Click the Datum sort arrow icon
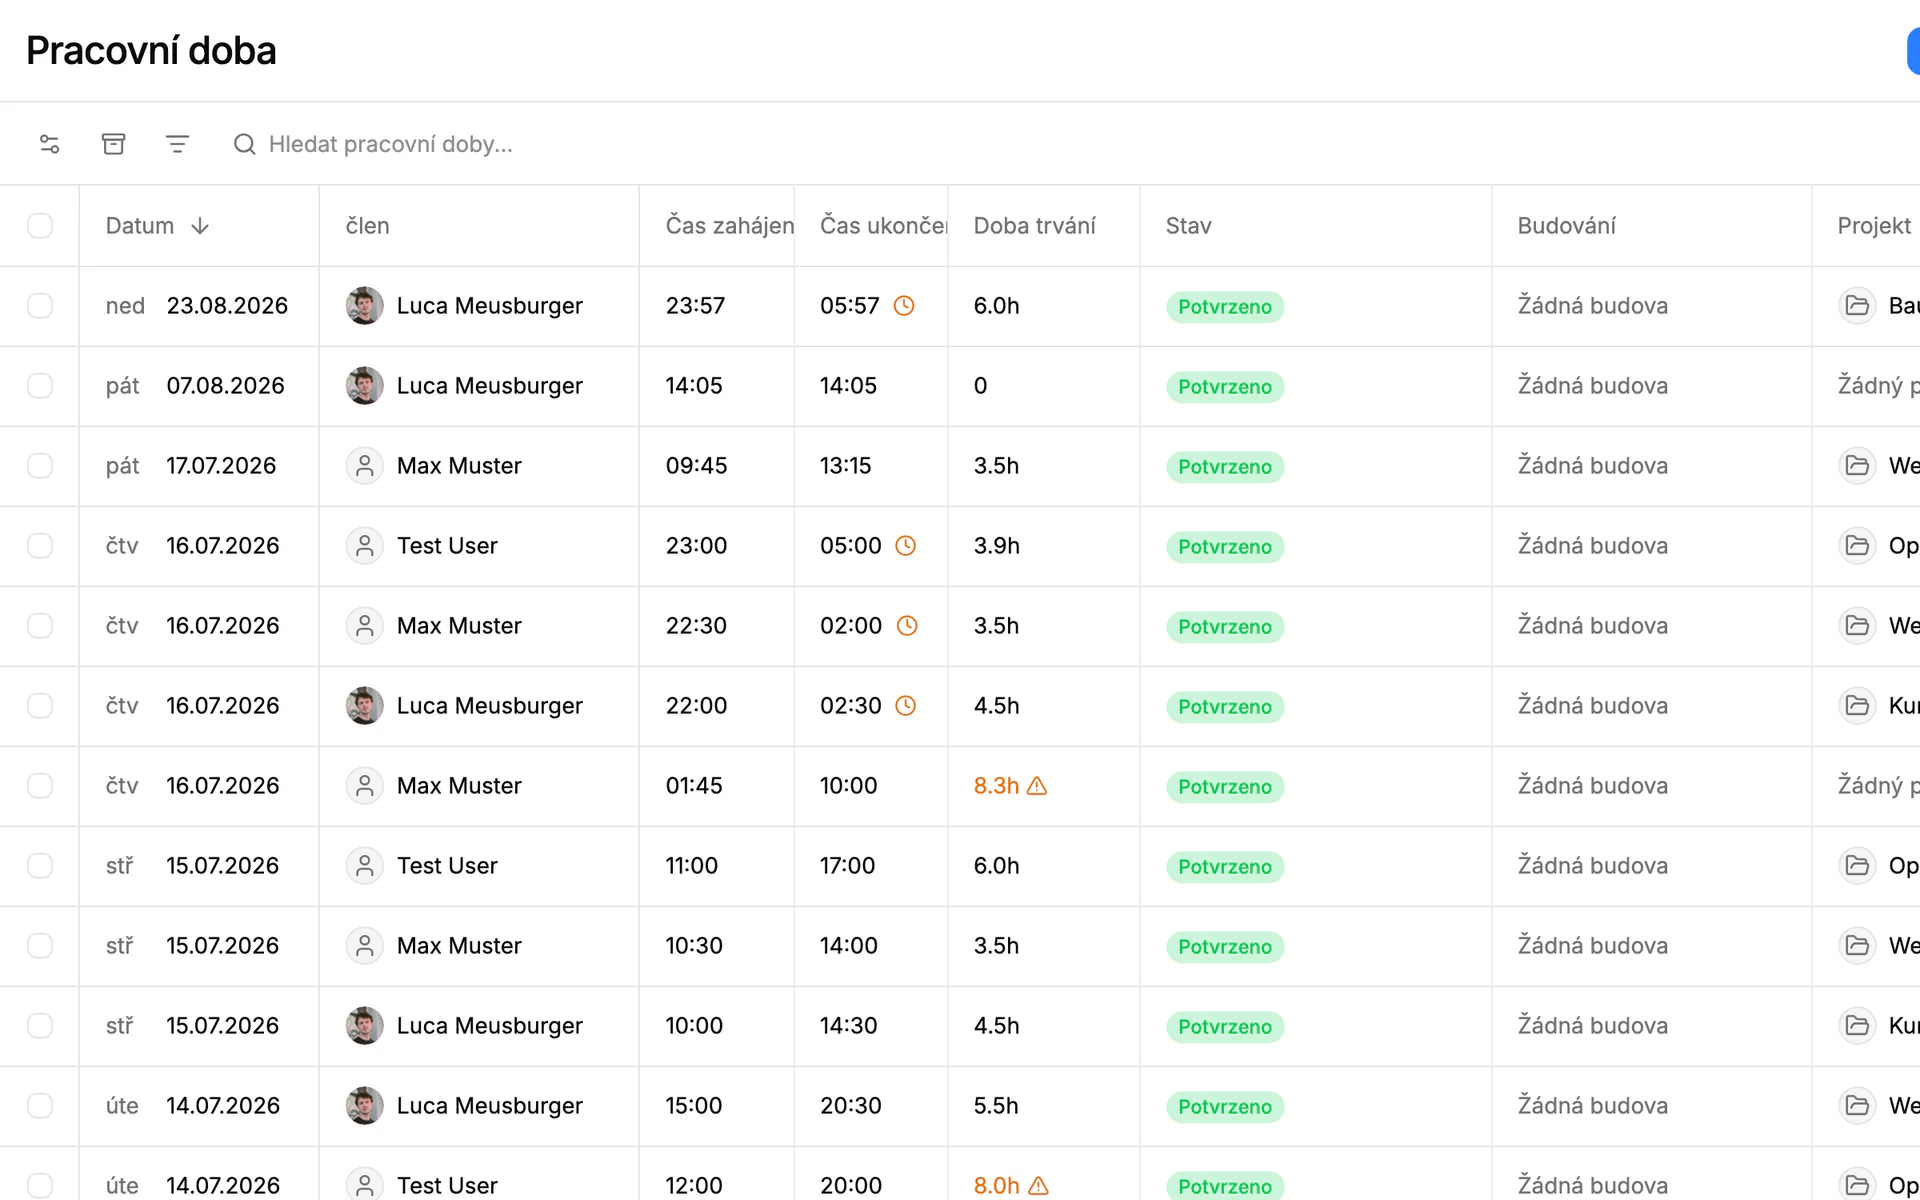 coord(200,226)
